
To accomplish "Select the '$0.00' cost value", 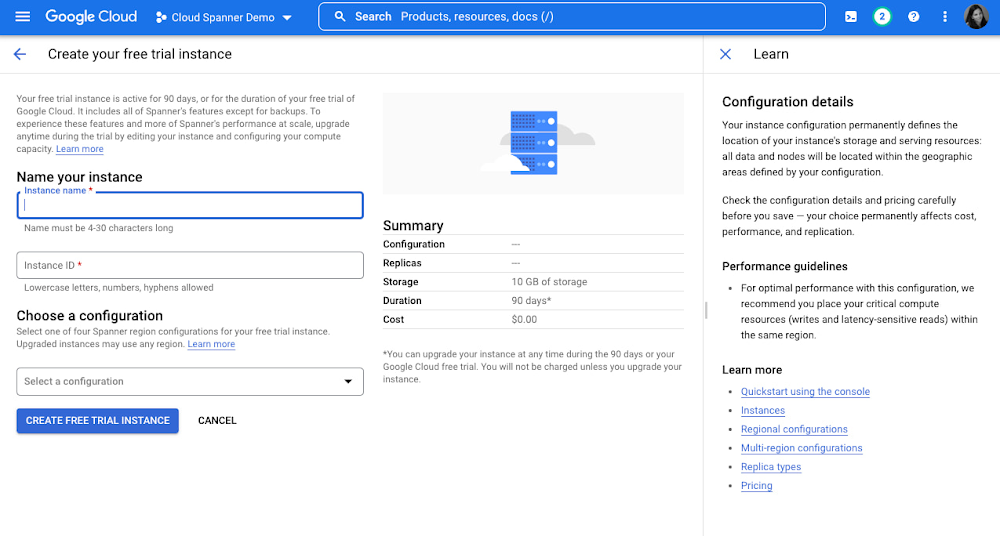I will (524, 320).
